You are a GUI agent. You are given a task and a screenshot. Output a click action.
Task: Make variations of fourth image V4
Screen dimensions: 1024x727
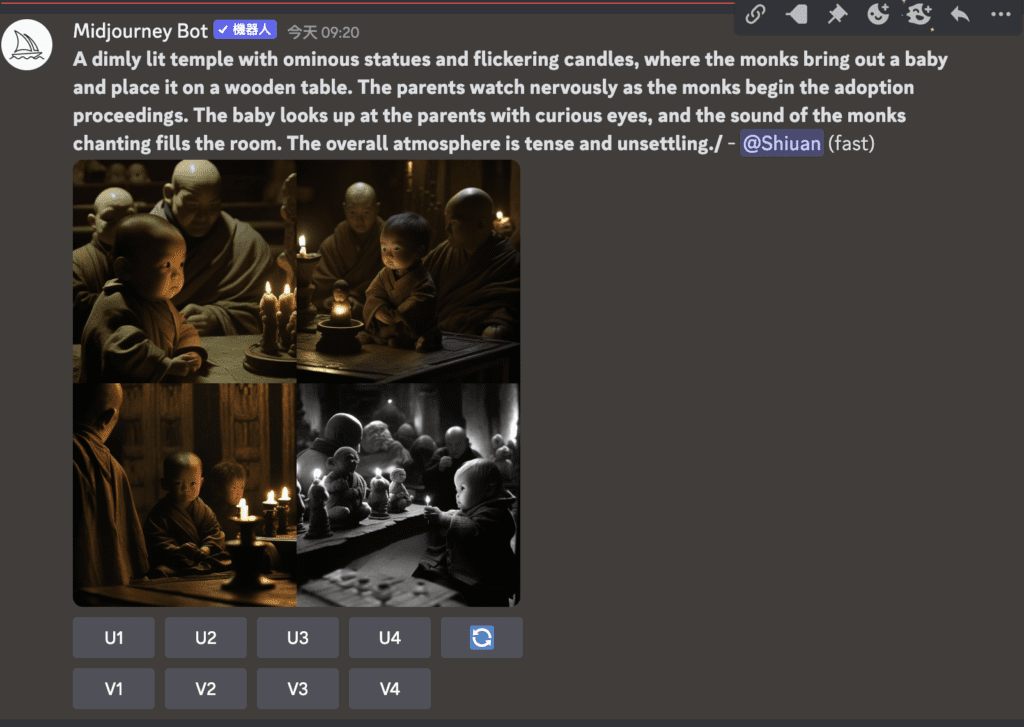[390, 688]
